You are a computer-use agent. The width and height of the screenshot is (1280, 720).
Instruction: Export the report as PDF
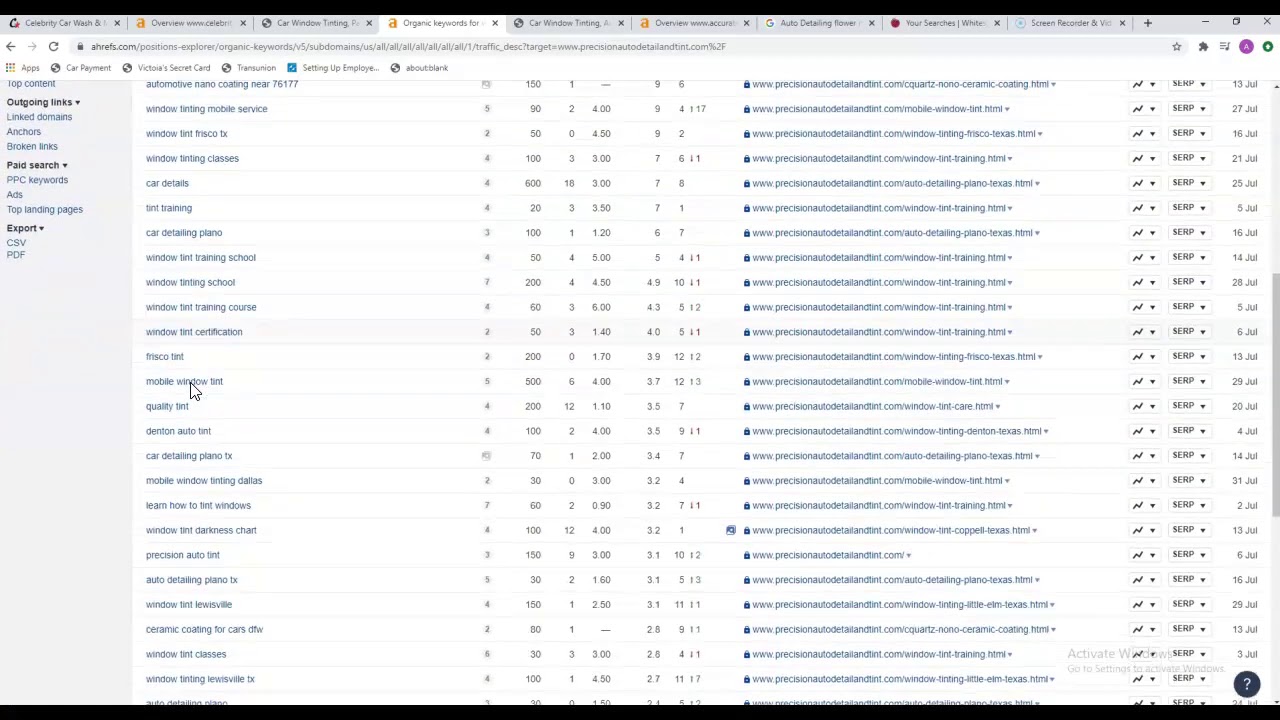coord(16,255)
